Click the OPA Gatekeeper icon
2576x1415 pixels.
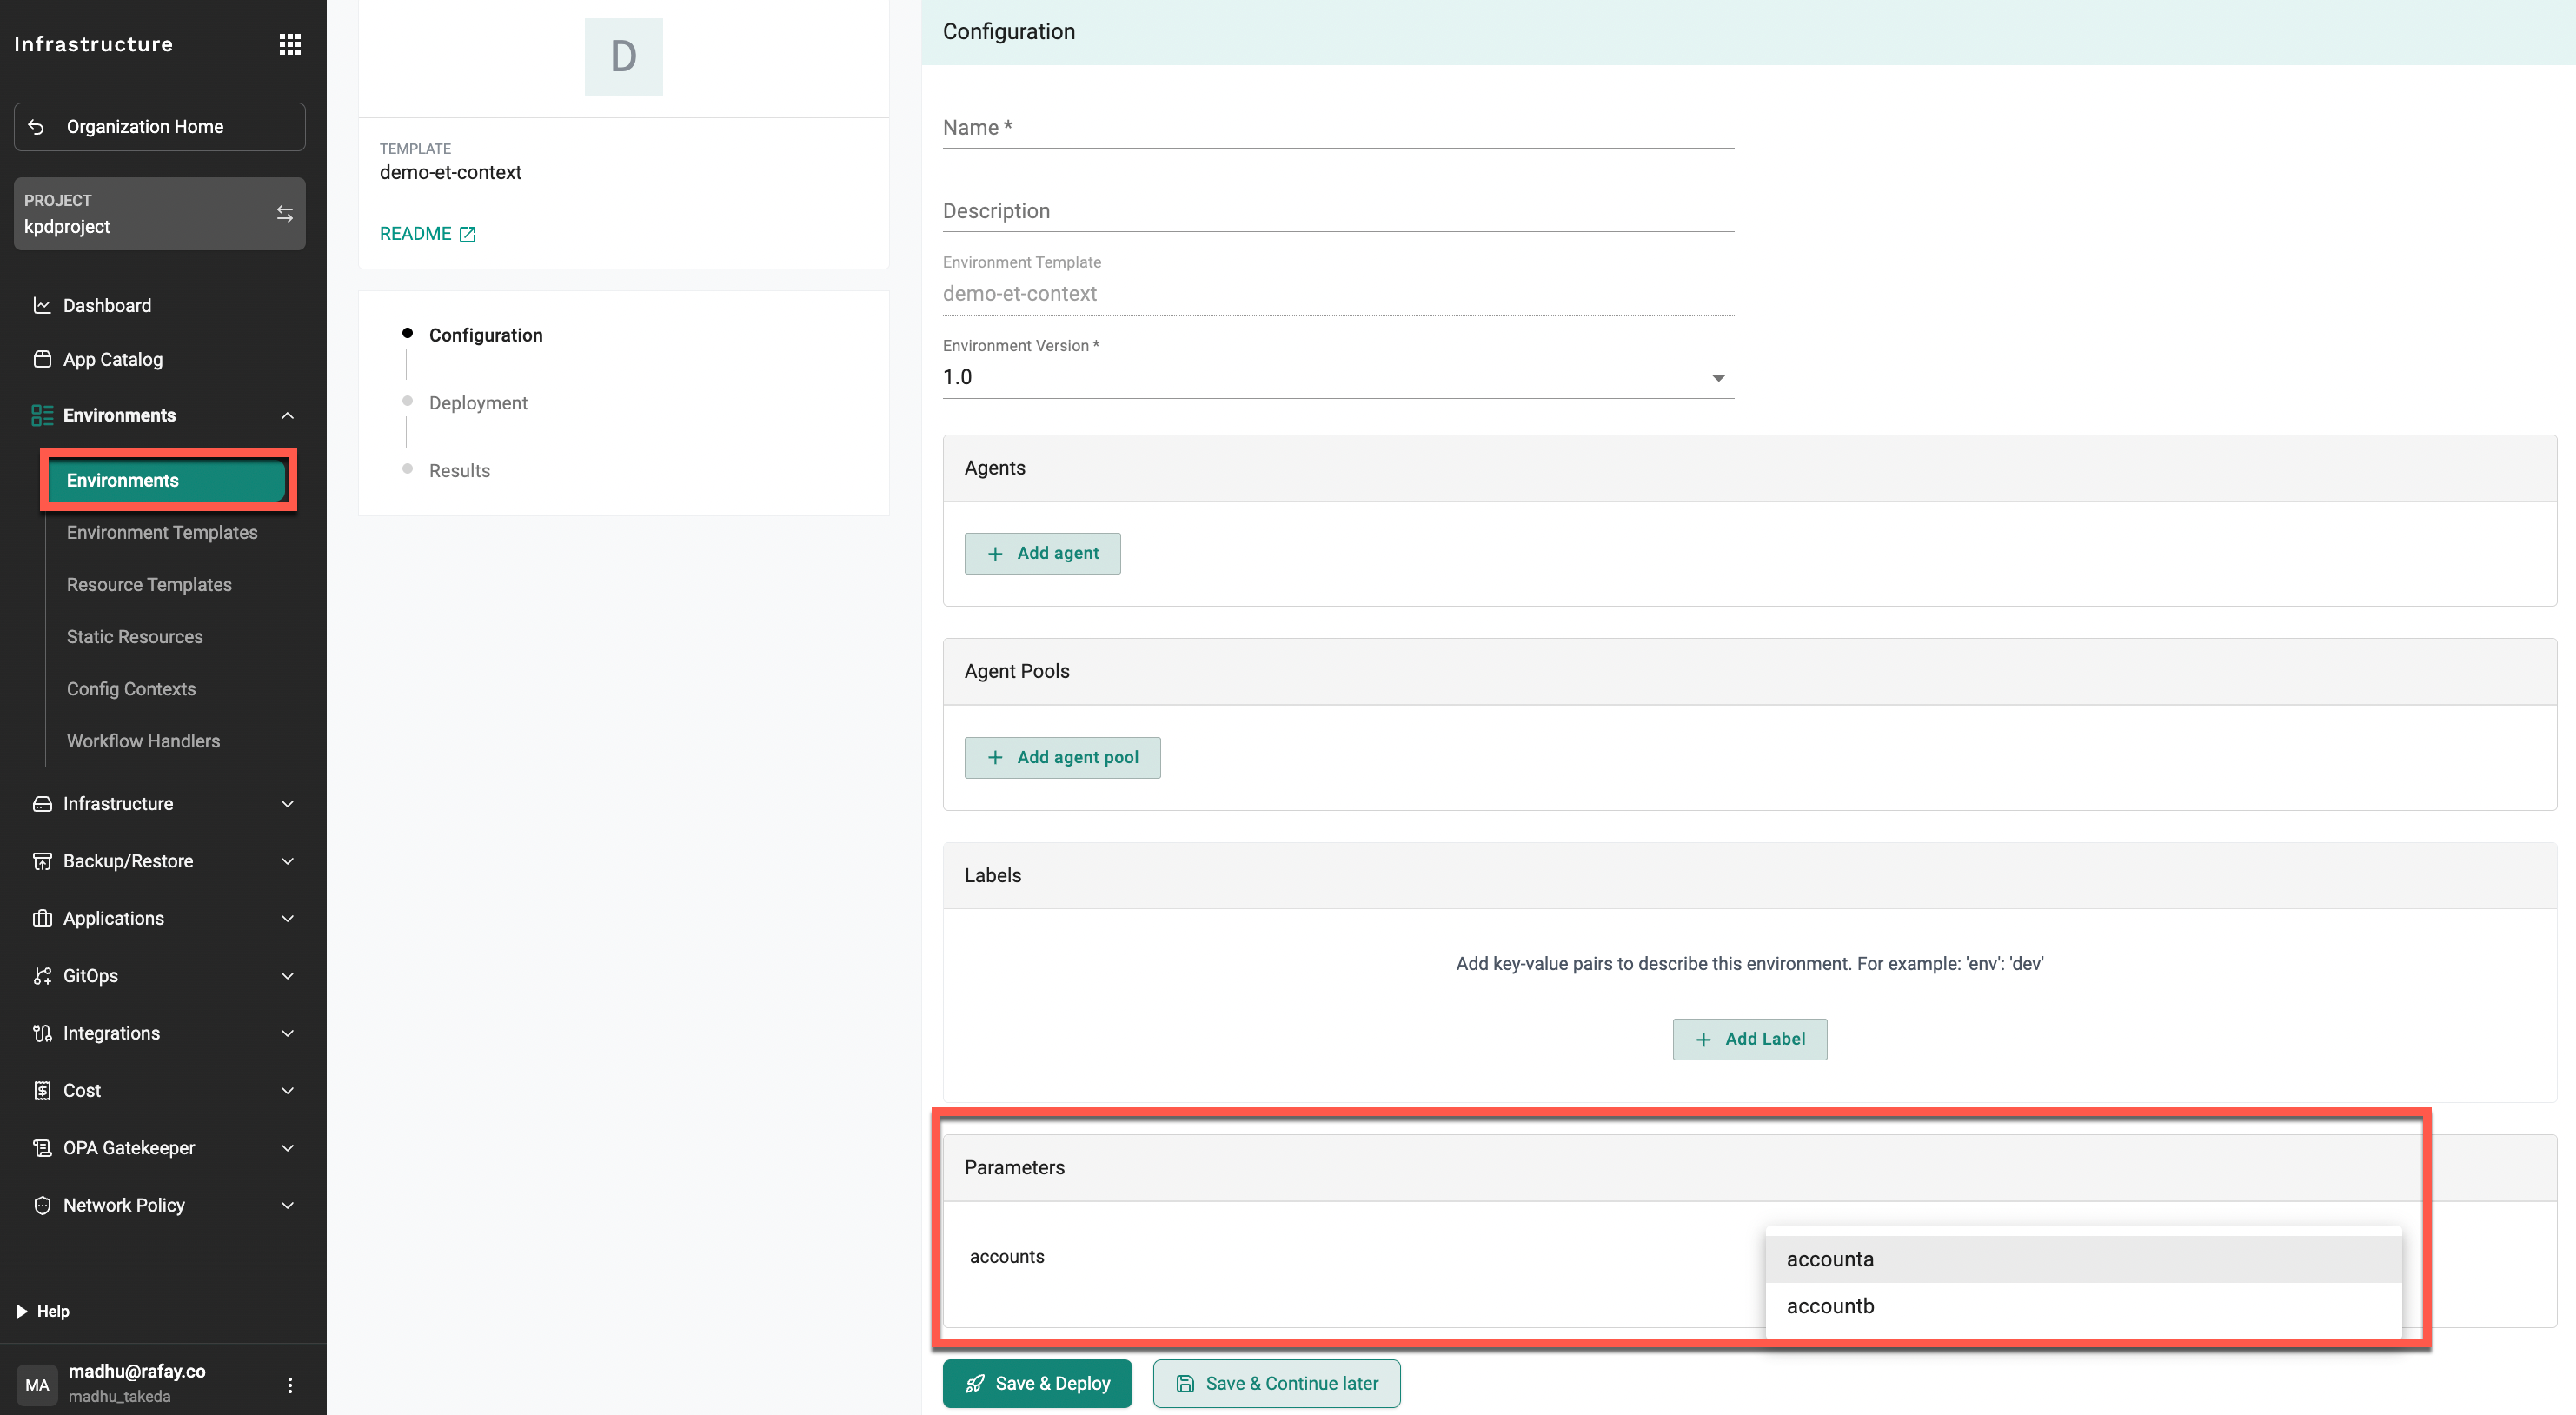pyautogui.click(x=42, y=1148)
